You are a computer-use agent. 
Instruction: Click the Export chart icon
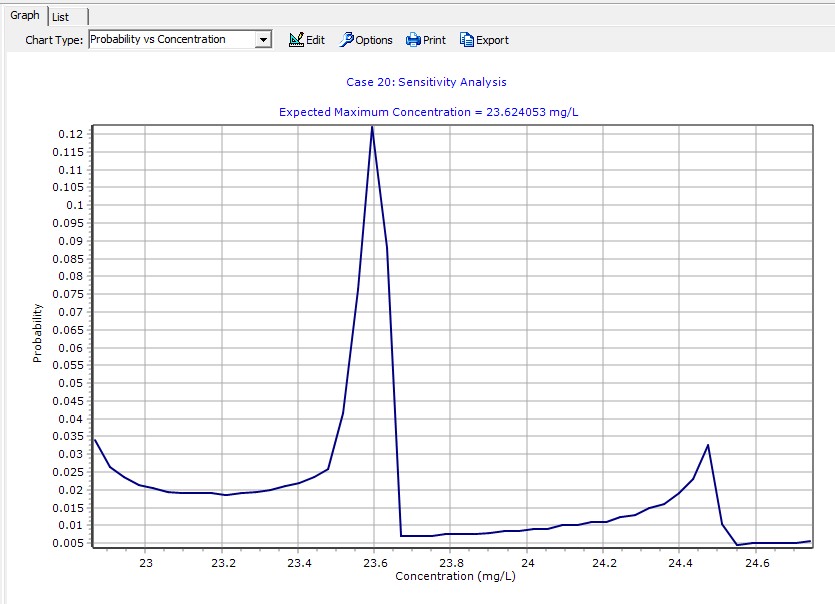pyautogui.click(x=467, y=40)
